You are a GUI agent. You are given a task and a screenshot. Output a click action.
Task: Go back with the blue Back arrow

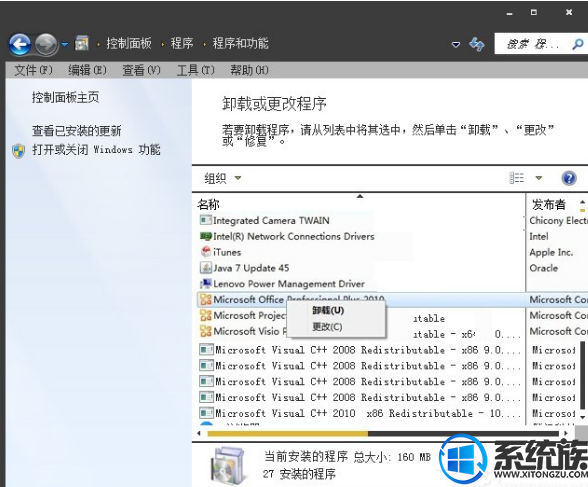pyautogui.click(x=20, y=45)
